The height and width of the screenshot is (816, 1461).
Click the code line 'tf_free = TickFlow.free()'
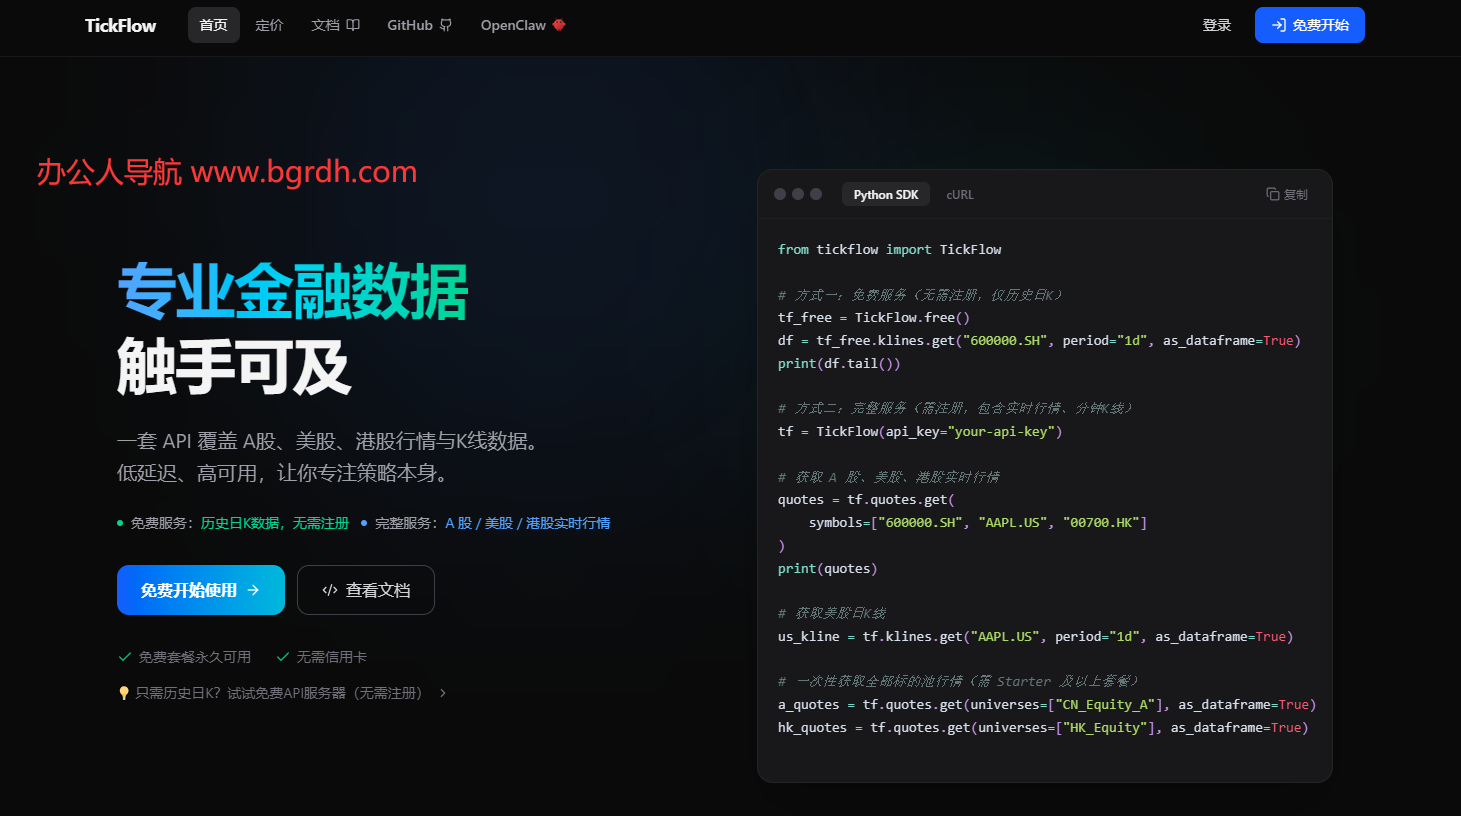click(874, 317)
